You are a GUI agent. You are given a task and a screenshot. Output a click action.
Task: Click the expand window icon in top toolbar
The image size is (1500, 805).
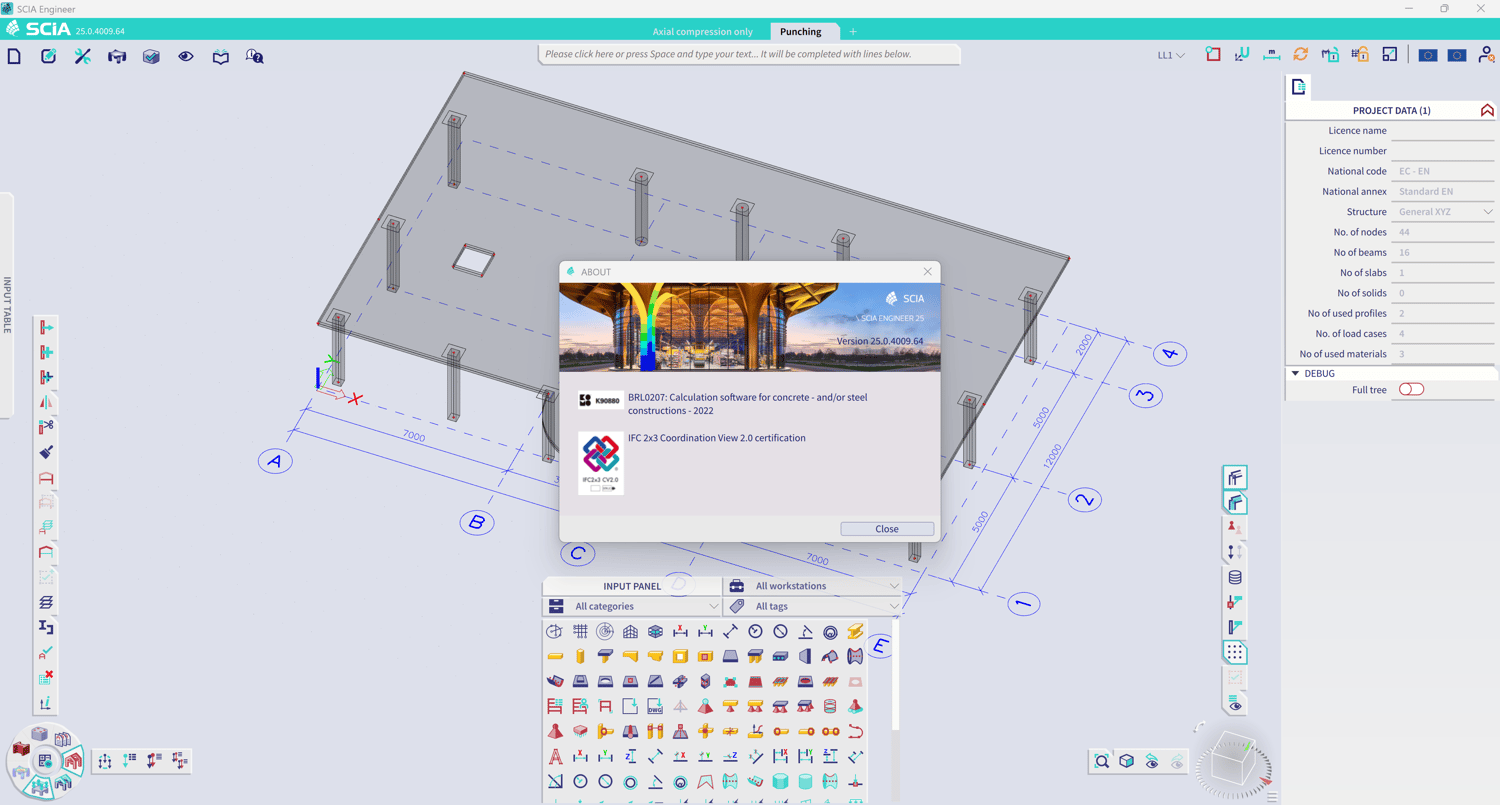pos(1390,54)
